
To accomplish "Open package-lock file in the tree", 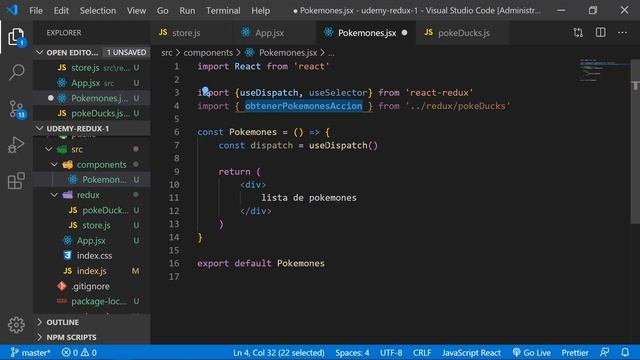I will coord(92,301).
